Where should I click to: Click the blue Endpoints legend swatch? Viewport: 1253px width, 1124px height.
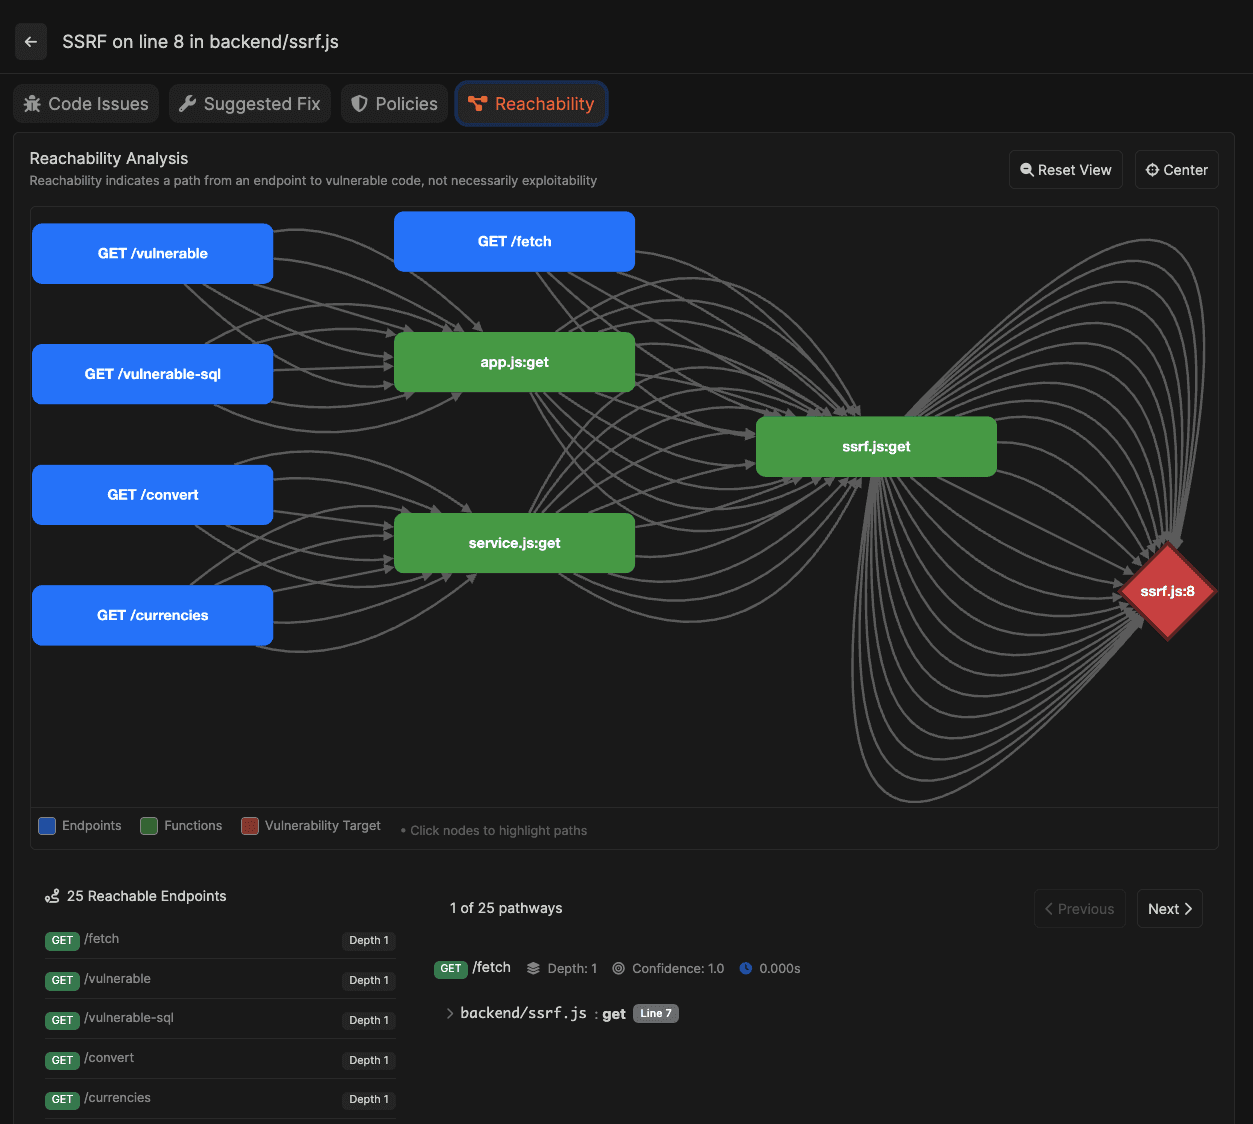[x=47, y=826]
